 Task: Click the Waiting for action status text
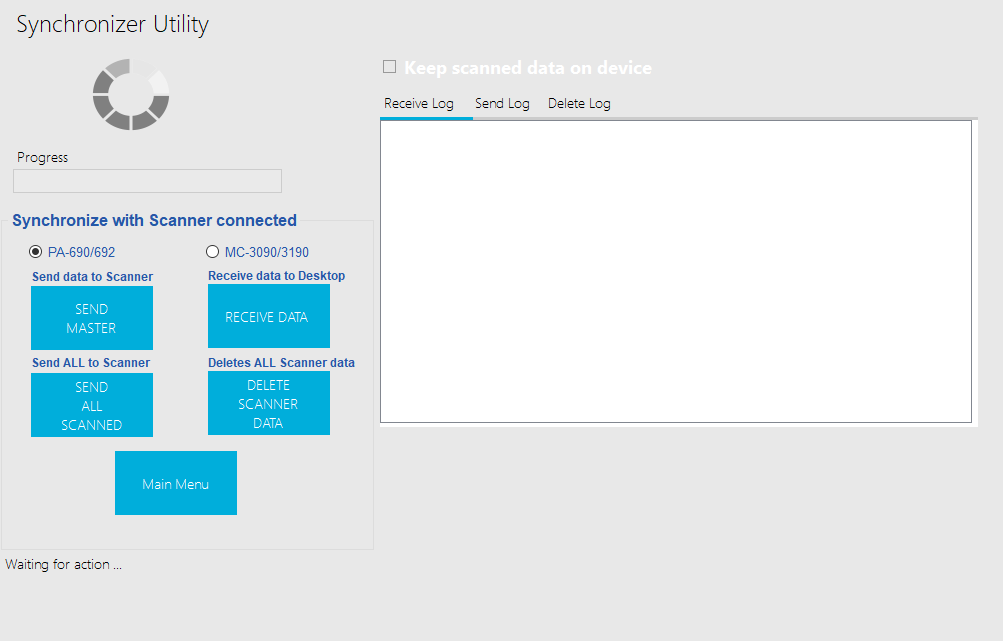(x=64, y=565)
